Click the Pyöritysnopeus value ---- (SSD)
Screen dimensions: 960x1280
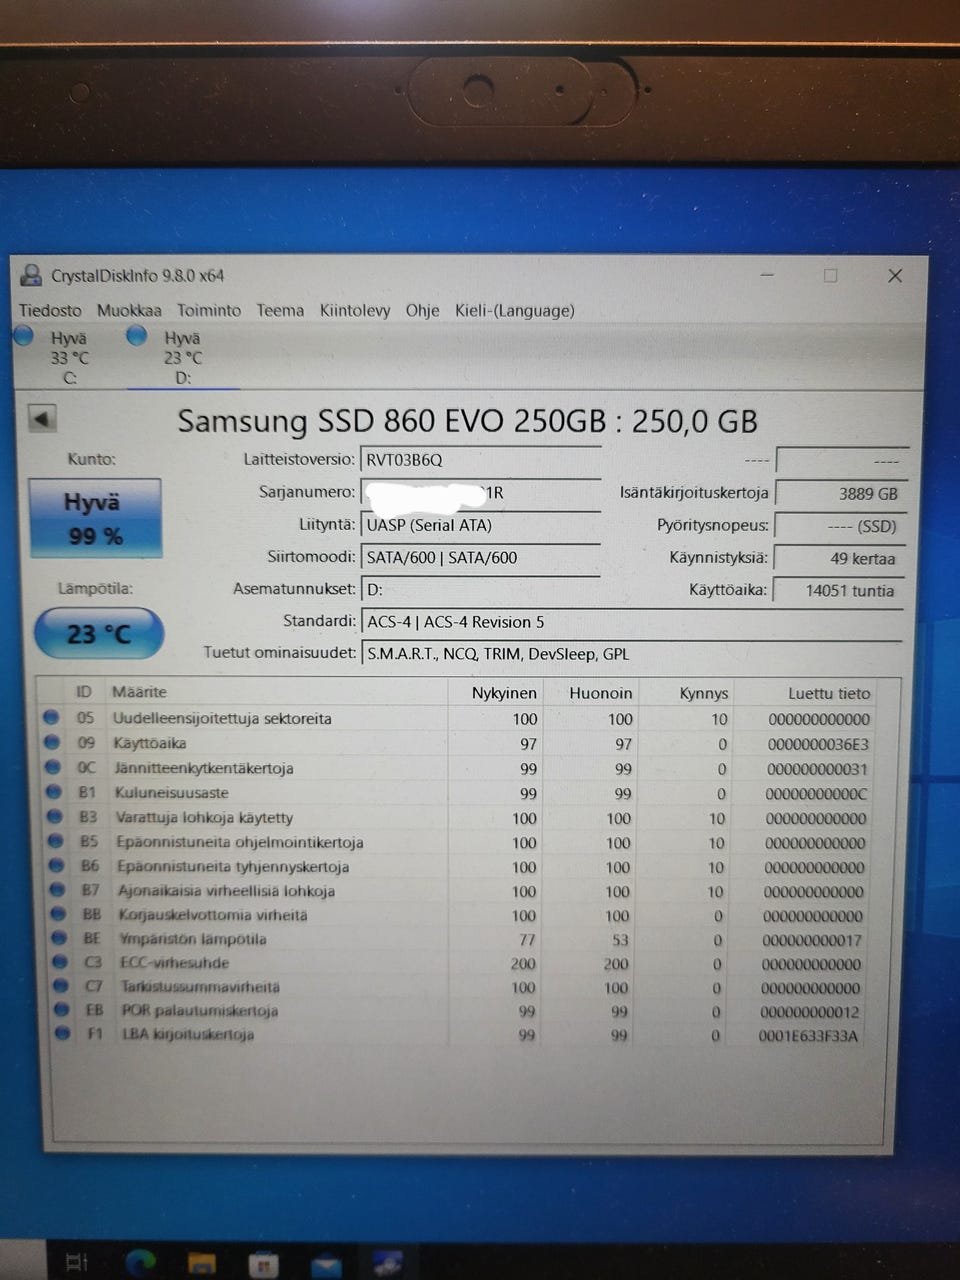(841, 526)
